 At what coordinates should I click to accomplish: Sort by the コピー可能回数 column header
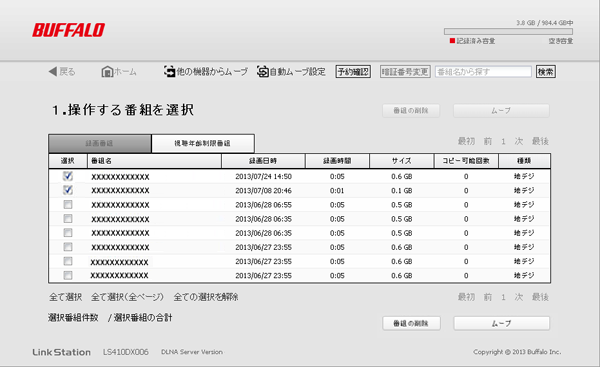pyautogui.click(x=466, y=161)
